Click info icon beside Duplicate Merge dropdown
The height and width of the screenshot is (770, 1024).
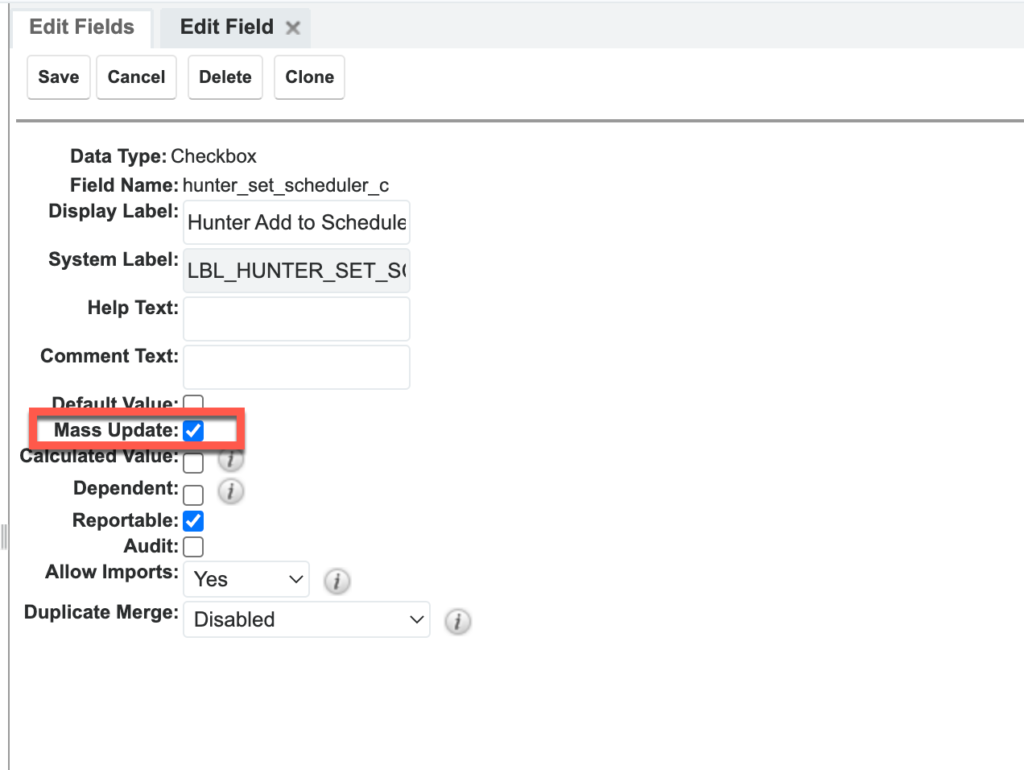pos(457,621)
